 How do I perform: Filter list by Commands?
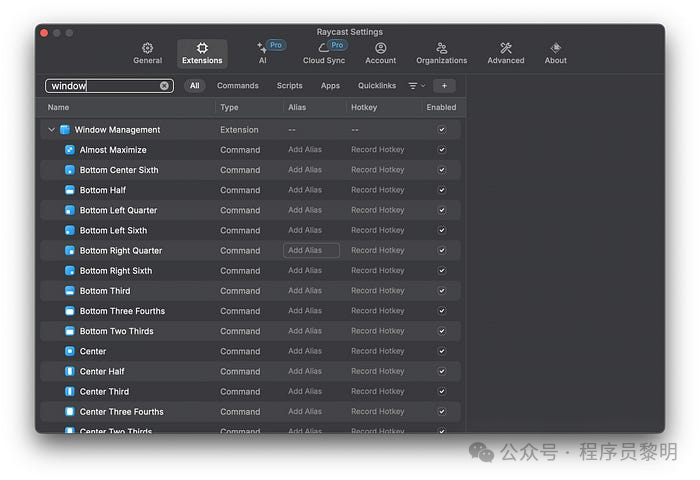(x=238, y=86)
